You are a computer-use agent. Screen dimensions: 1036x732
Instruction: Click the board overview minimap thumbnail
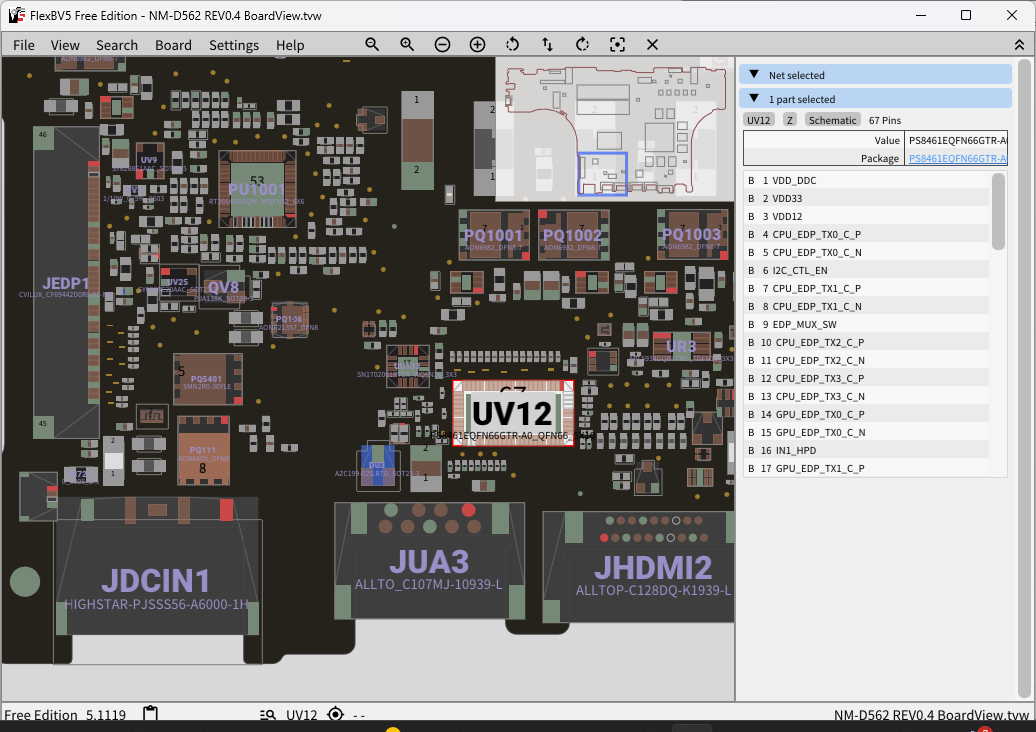pos(614,128)
